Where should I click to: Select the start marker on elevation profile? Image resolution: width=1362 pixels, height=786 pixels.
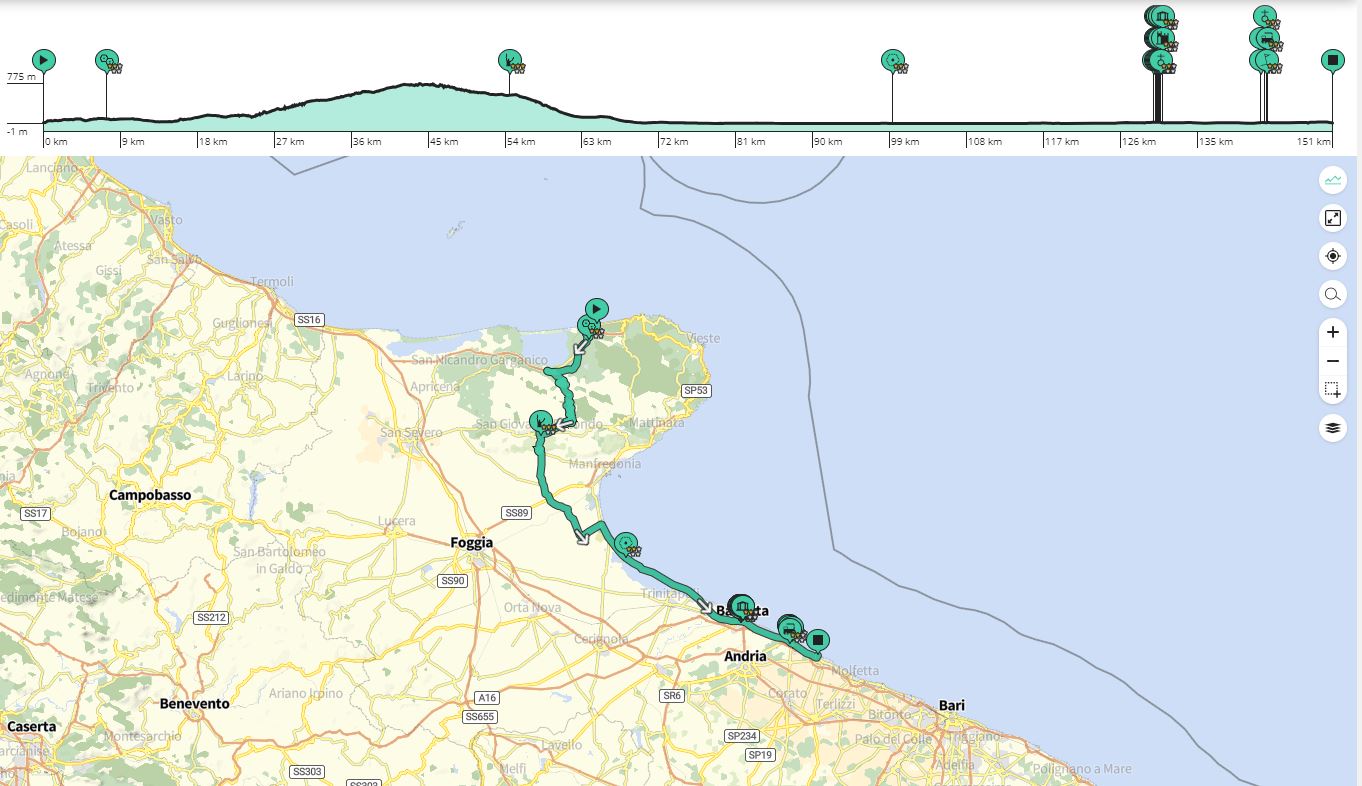(43, 60)
